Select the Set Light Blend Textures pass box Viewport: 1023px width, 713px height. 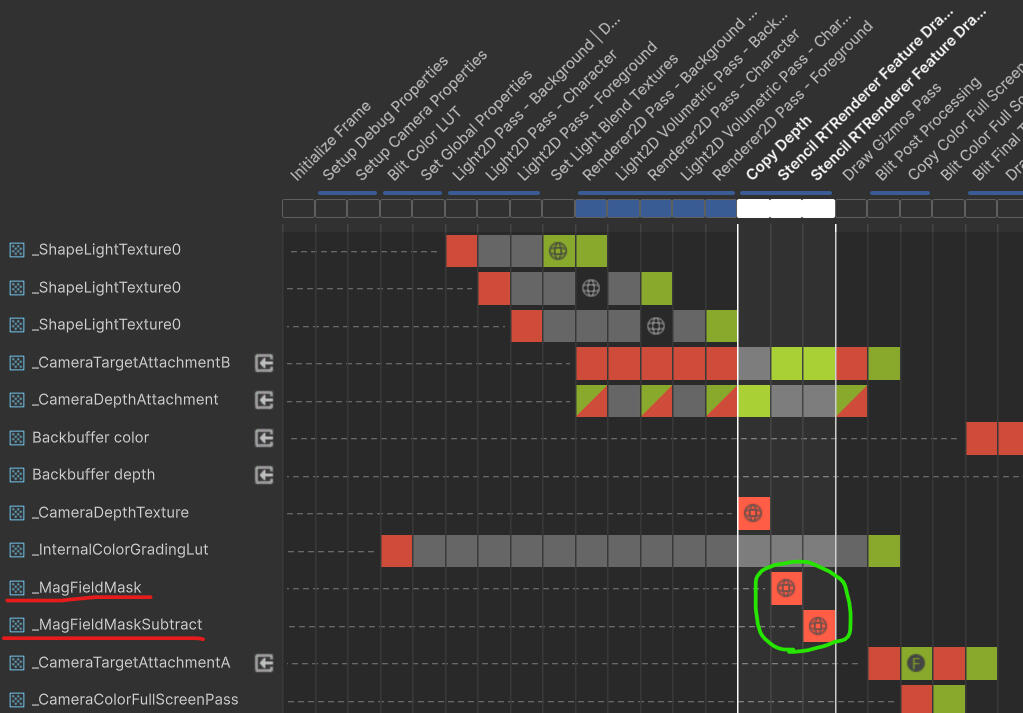pos(558,208)
